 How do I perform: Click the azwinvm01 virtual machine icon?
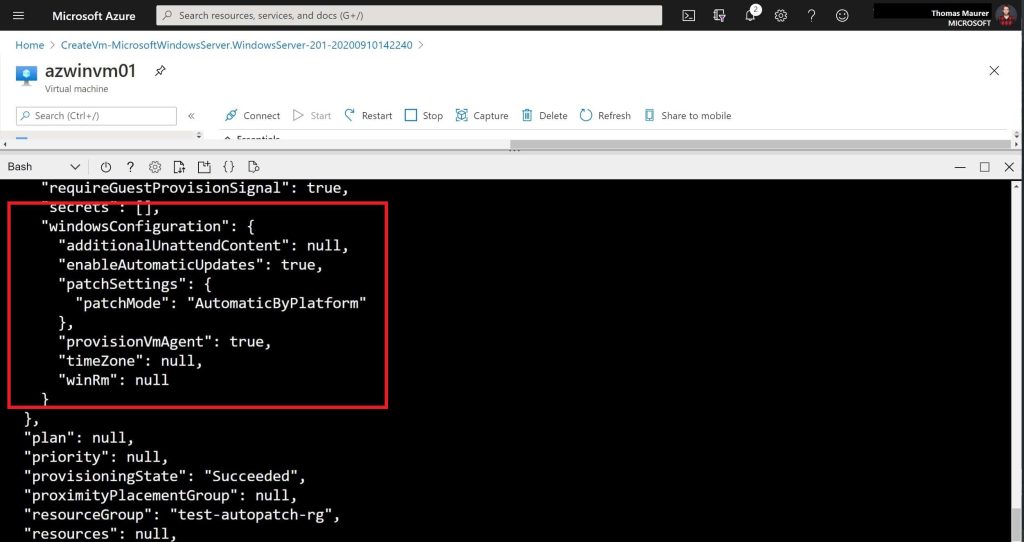click(27, 74)
